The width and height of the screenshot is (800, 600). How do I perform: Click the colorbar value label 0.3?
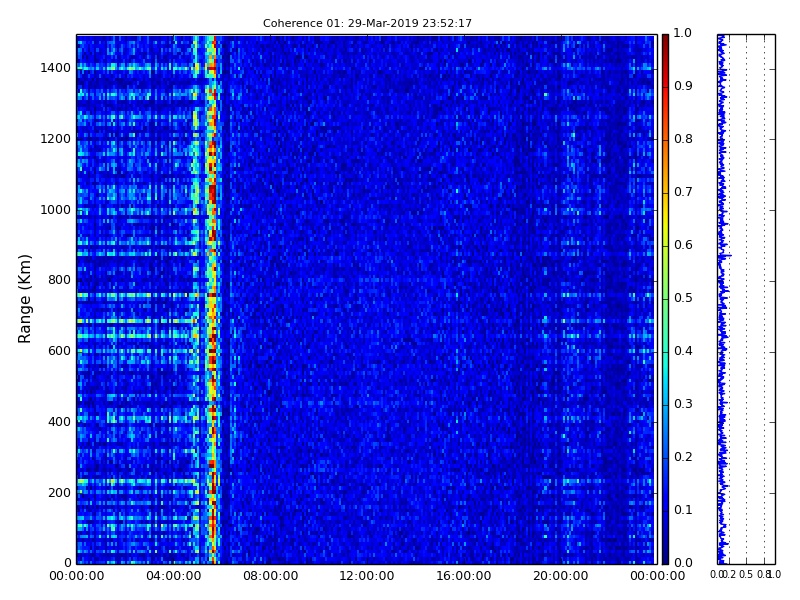[683, 404]
